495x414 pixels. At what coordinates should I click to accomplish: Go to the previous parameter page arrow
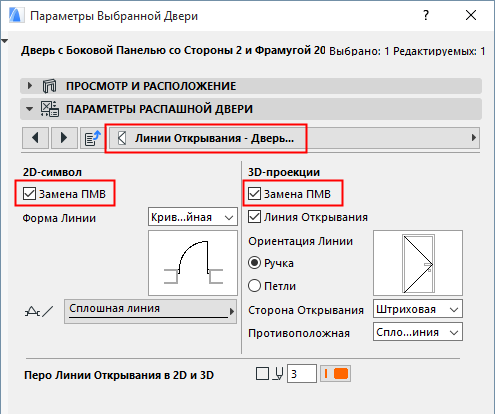click(35, 138)
